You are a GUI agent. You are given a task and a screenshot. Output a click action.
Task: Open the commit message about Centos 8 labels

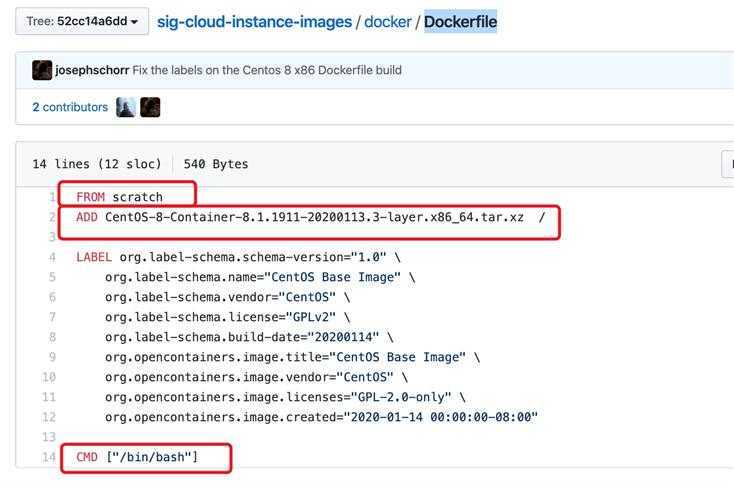point(267,70)
